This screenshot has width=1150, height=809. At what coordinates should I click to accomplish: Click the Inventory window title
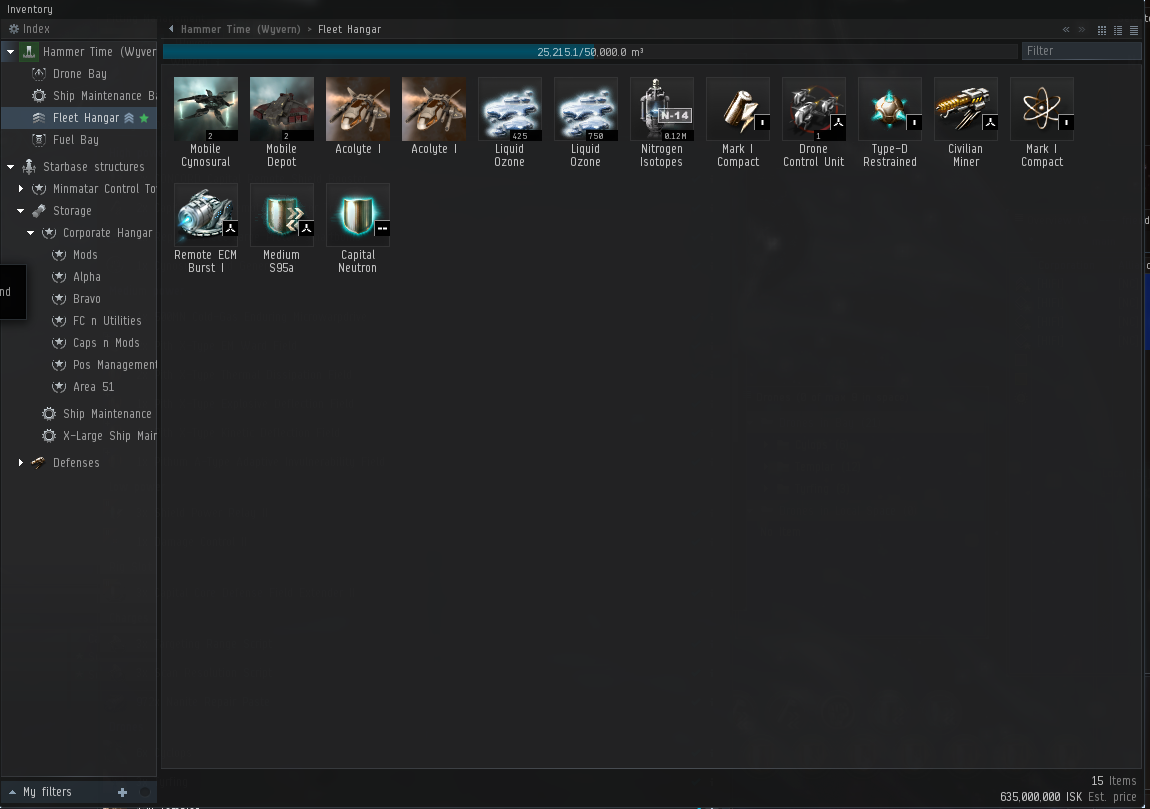(30, 9)
